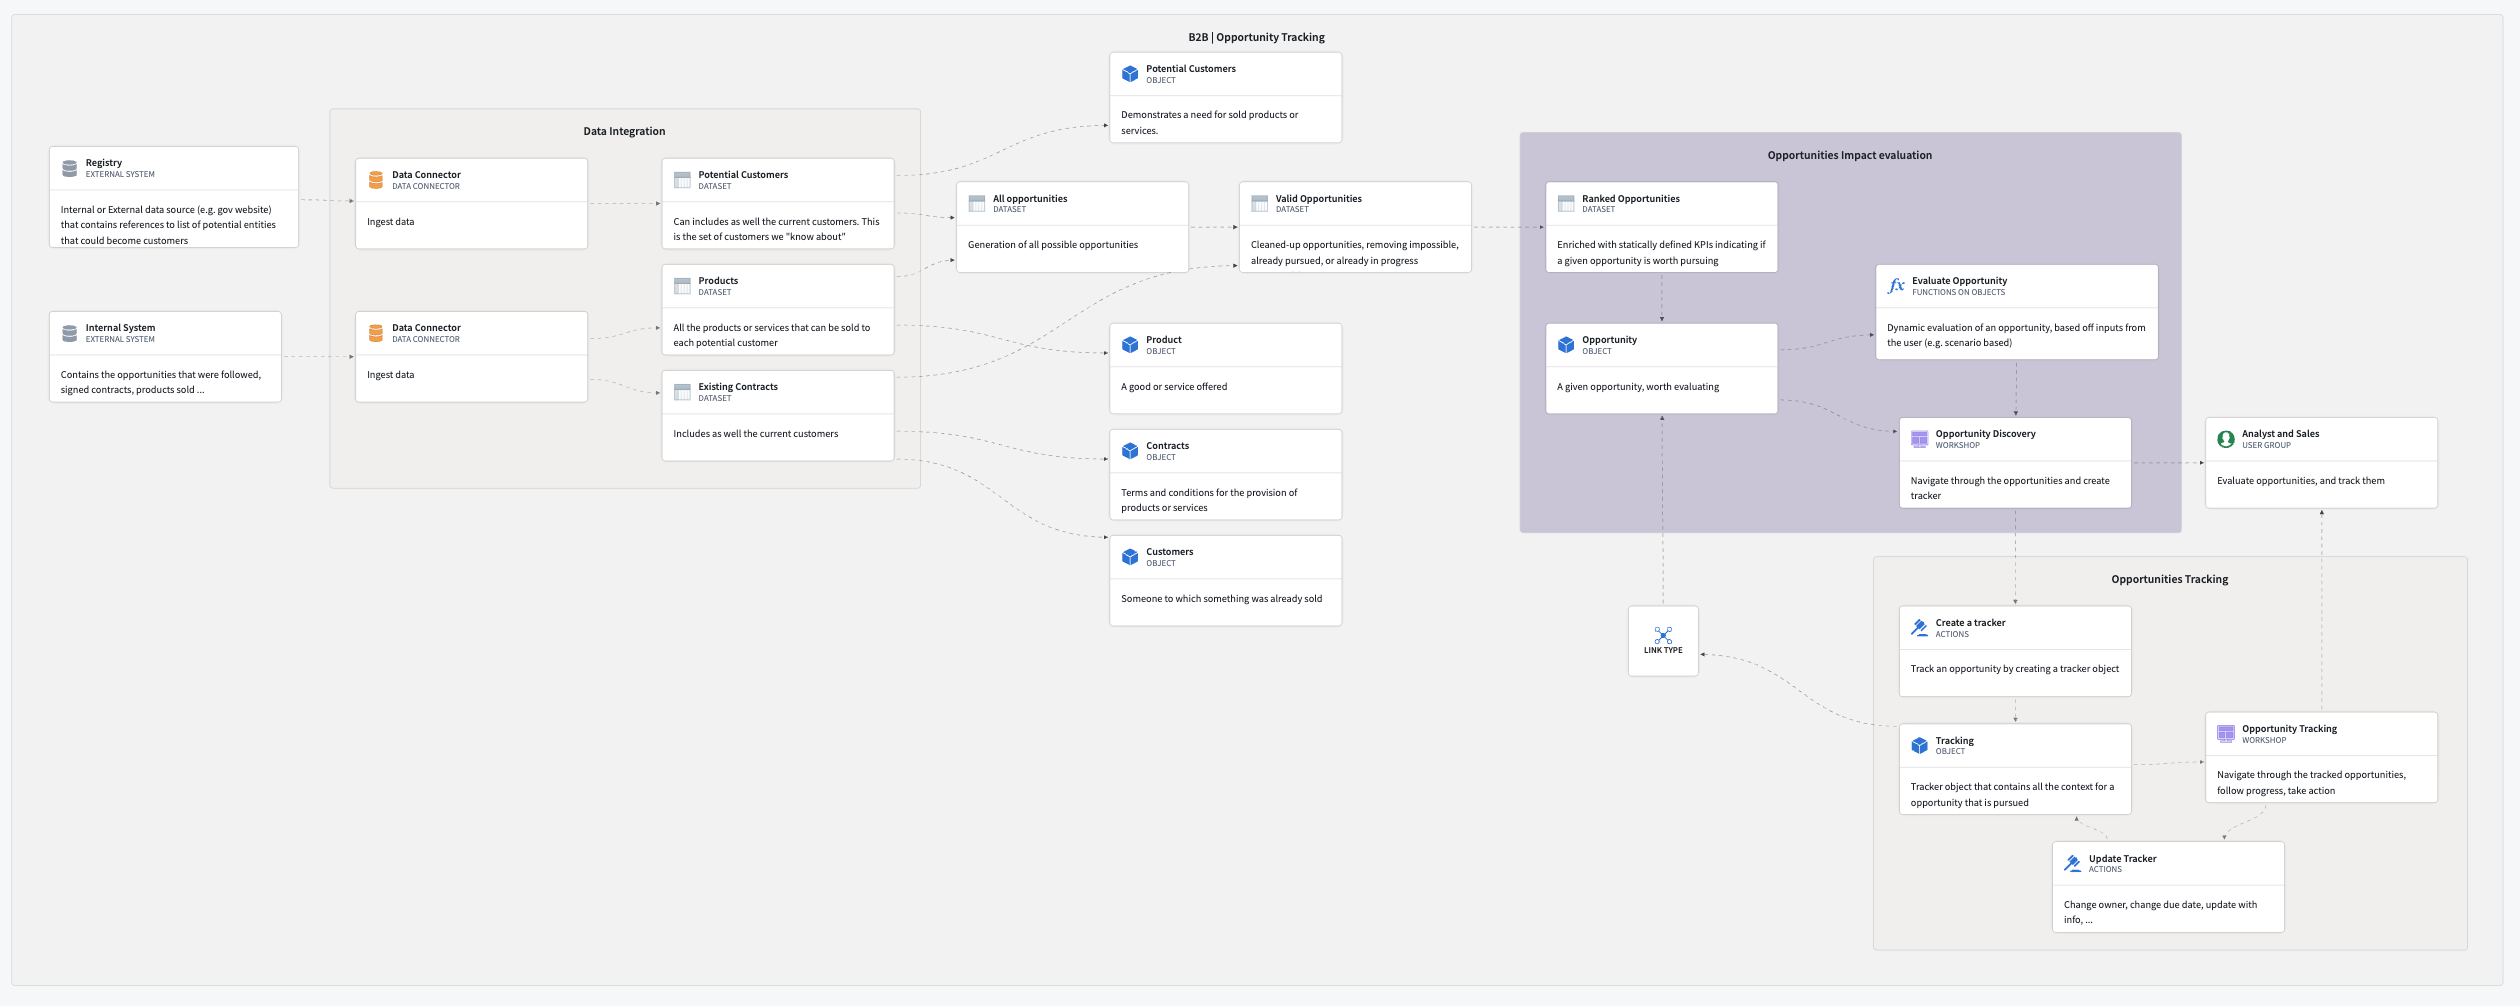2520x1006 pixels.
Task: Click the Potential Customers object cube icon
Action: pos(1130,74)
